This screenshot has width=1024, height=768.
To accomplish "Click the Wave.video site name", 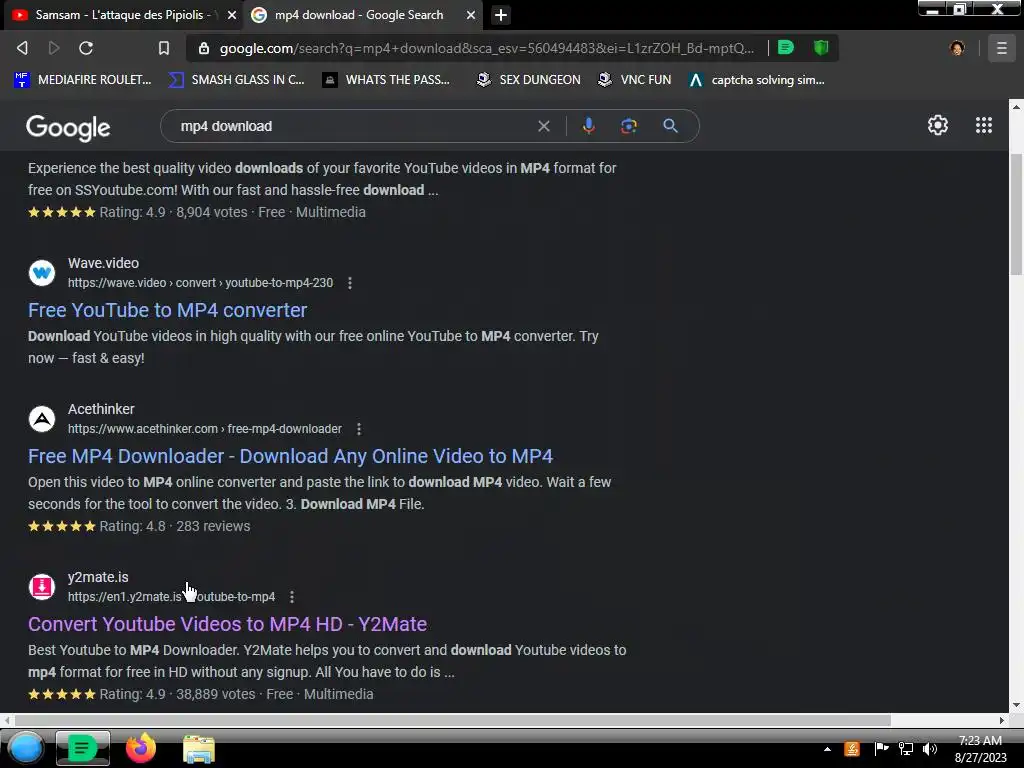I will (x=103, y=263).
